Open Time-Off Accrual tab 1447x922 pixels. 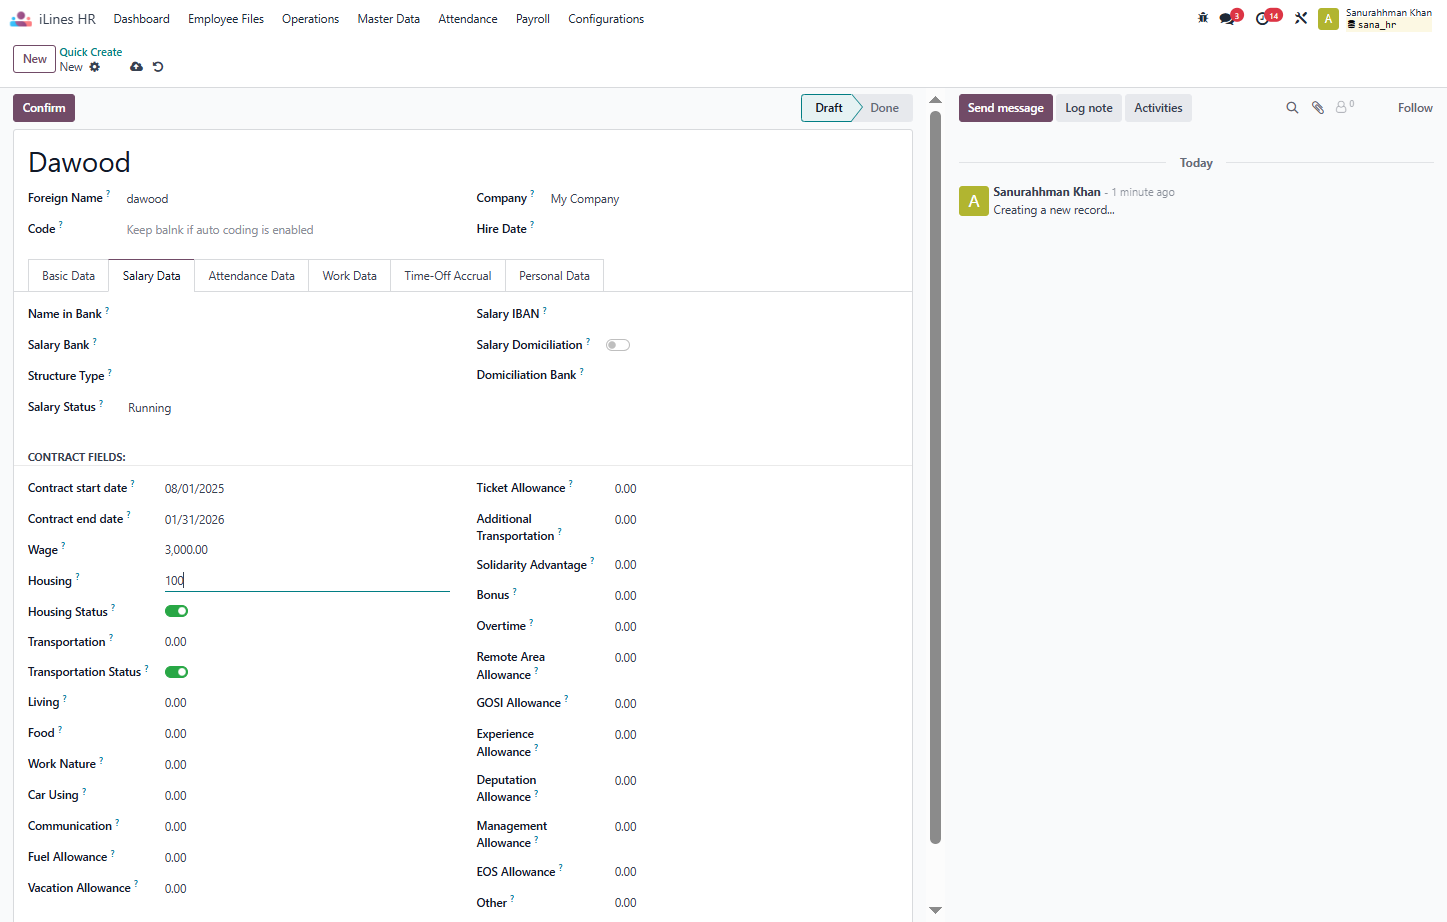pos(448,276)
